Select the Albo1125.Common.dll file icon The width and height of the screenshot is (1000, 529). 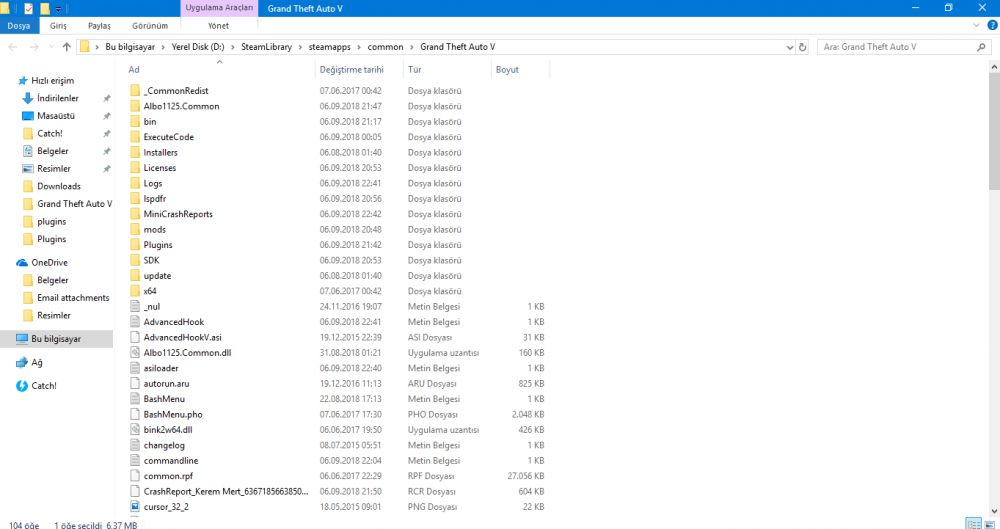(x=135, y=352)
